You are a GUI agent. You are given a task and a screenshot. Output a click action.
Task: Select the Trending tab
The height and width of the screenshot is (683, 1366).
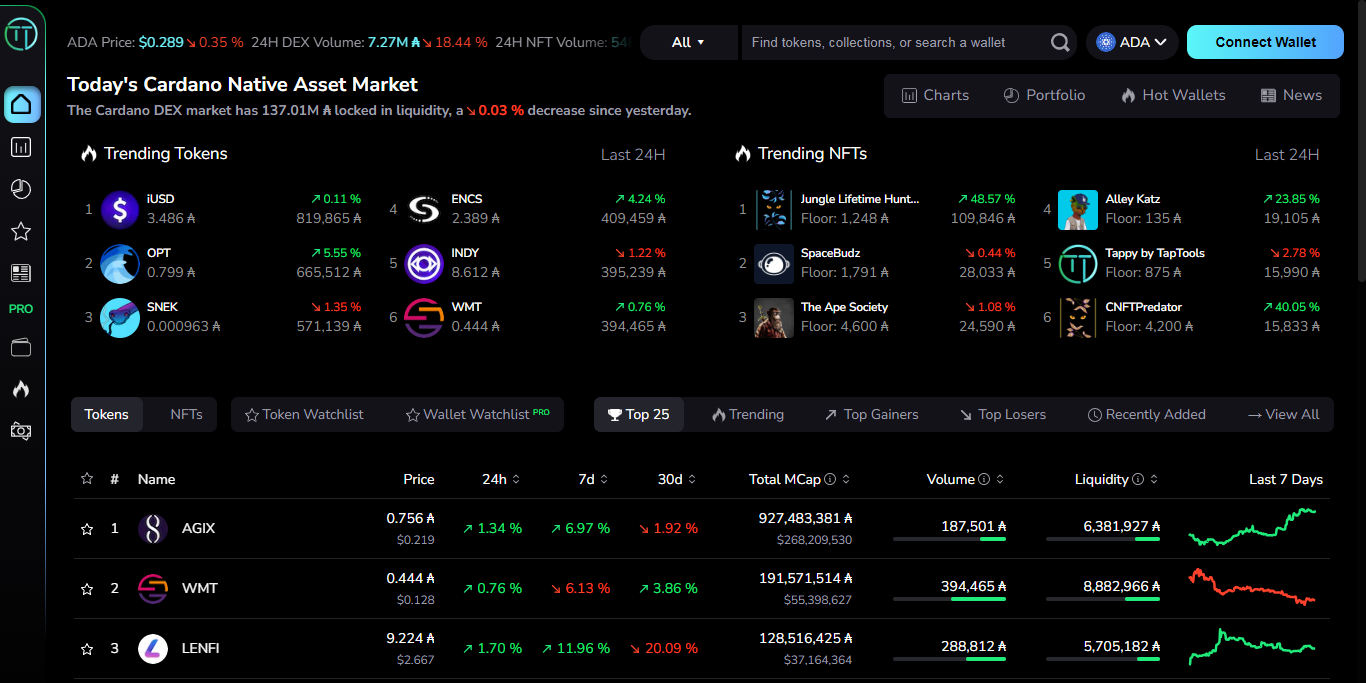click(x=748, y=414)
